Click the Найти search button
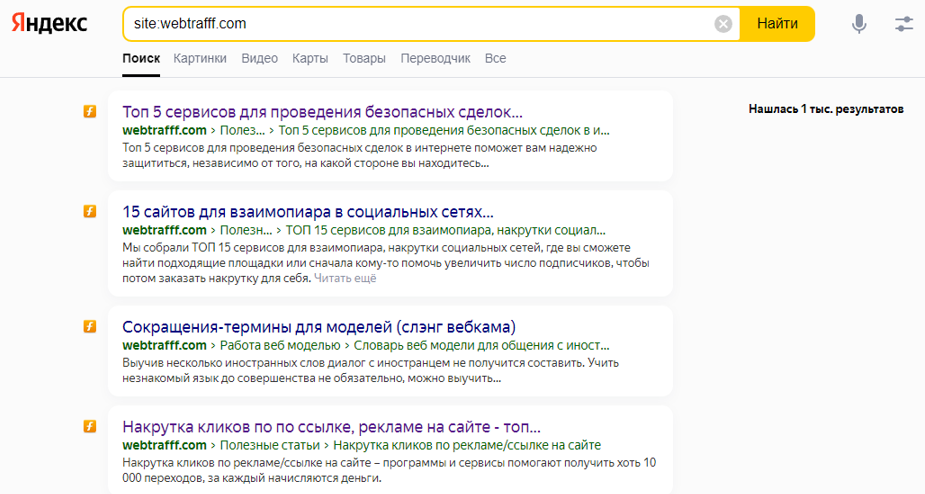This screenshot has width=925, height=494. click(x=777, y=24)
